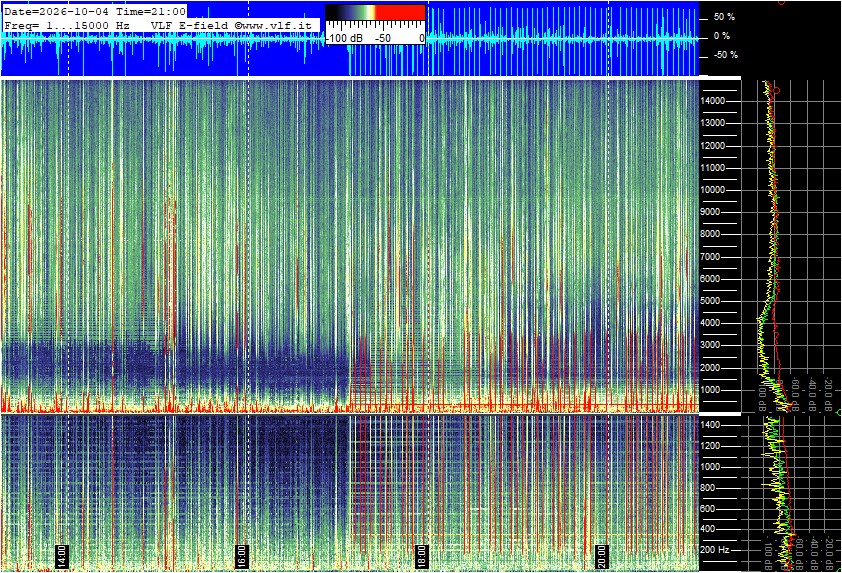
Task: Select the 11000 frequency axis label
Action: pos(713,168)
